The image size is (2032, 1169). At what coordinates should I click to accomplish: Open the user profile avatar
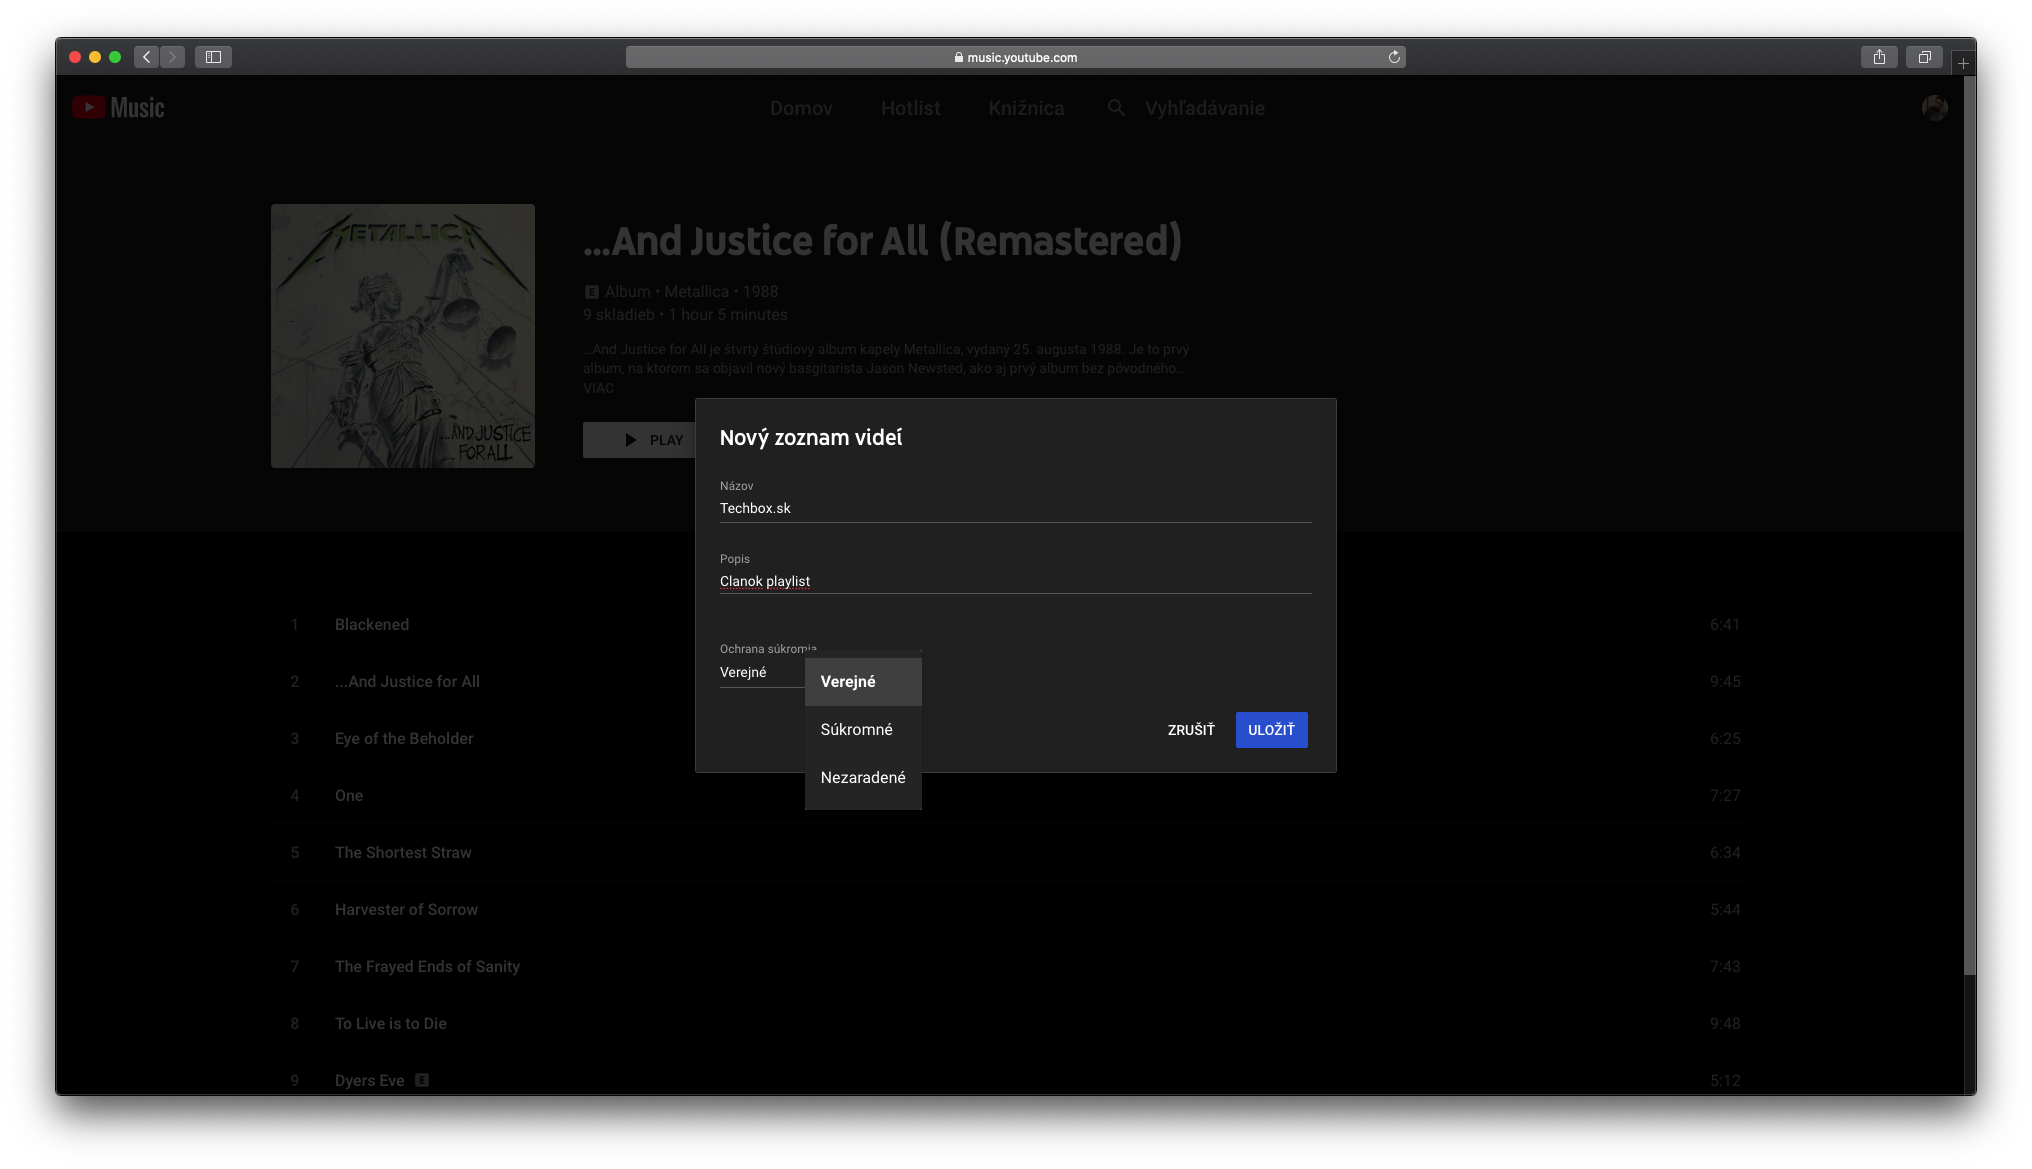point(1935,108)
